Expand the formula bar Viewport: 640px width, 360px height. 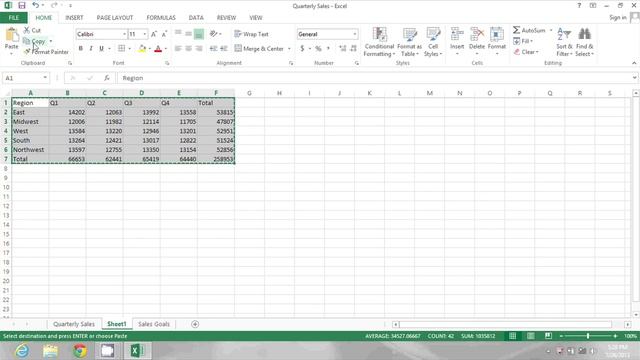point(634,78)
